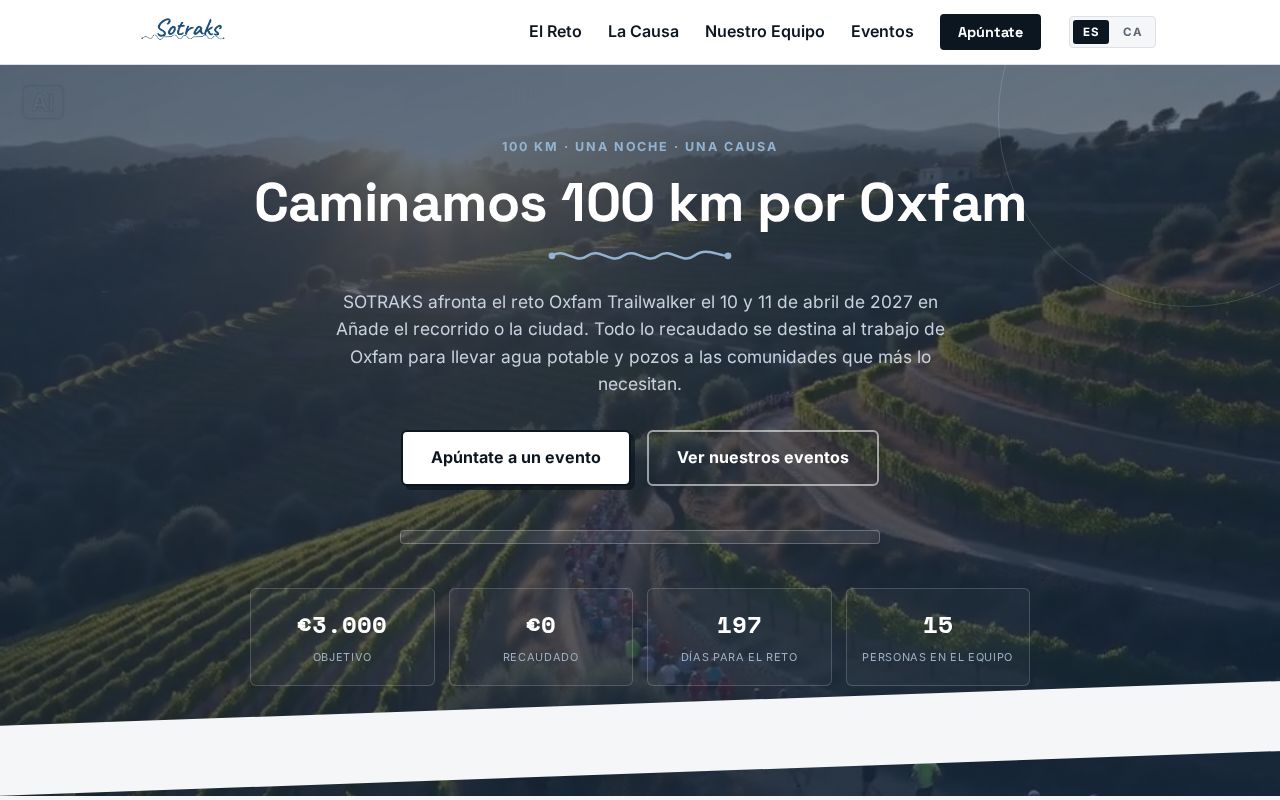Viewport: 1280px width, 800px height.
Task: Switch language to ES
Action: [1091, 32]
